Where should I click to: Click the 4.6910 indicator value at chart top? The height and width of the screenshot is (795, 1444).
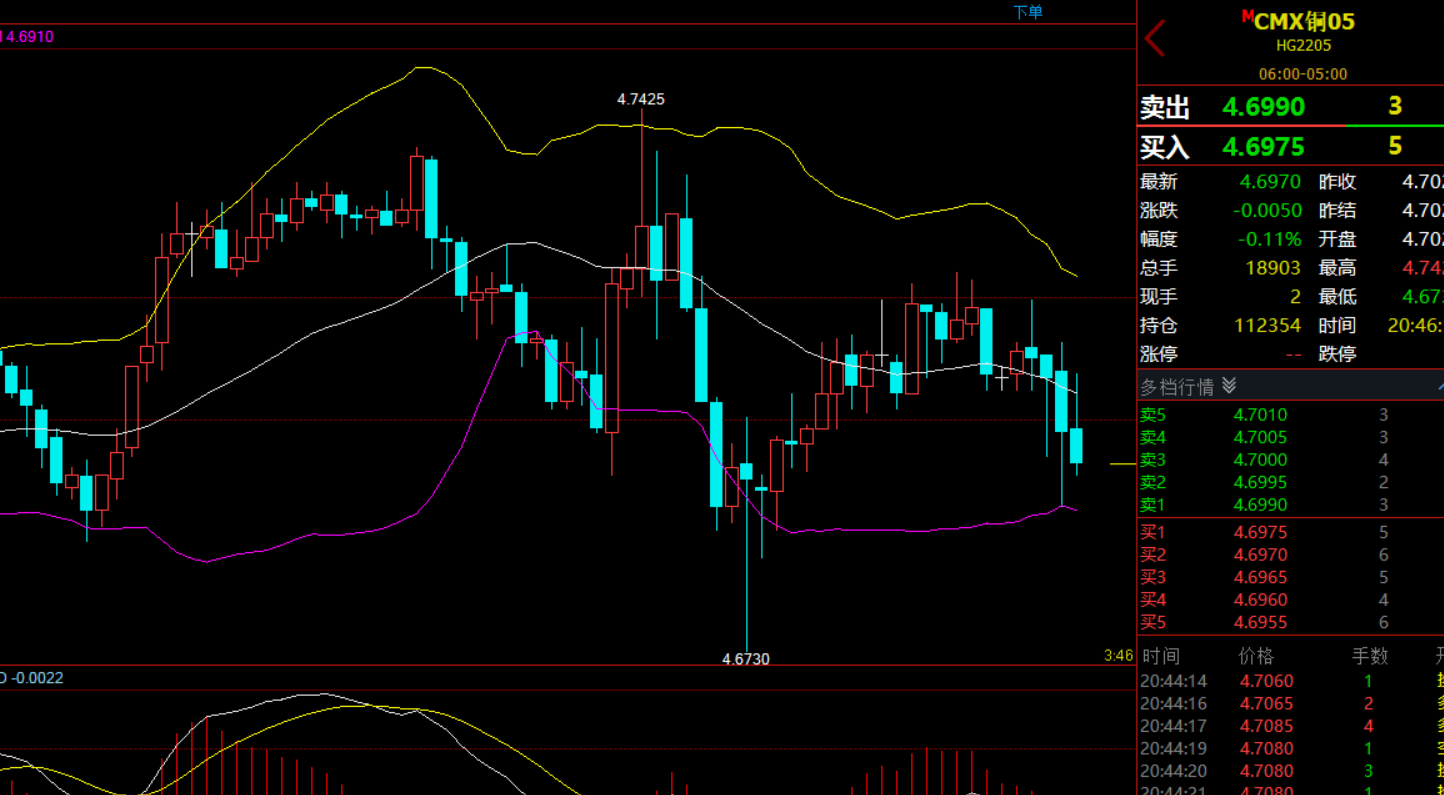[x=30, y=37]
